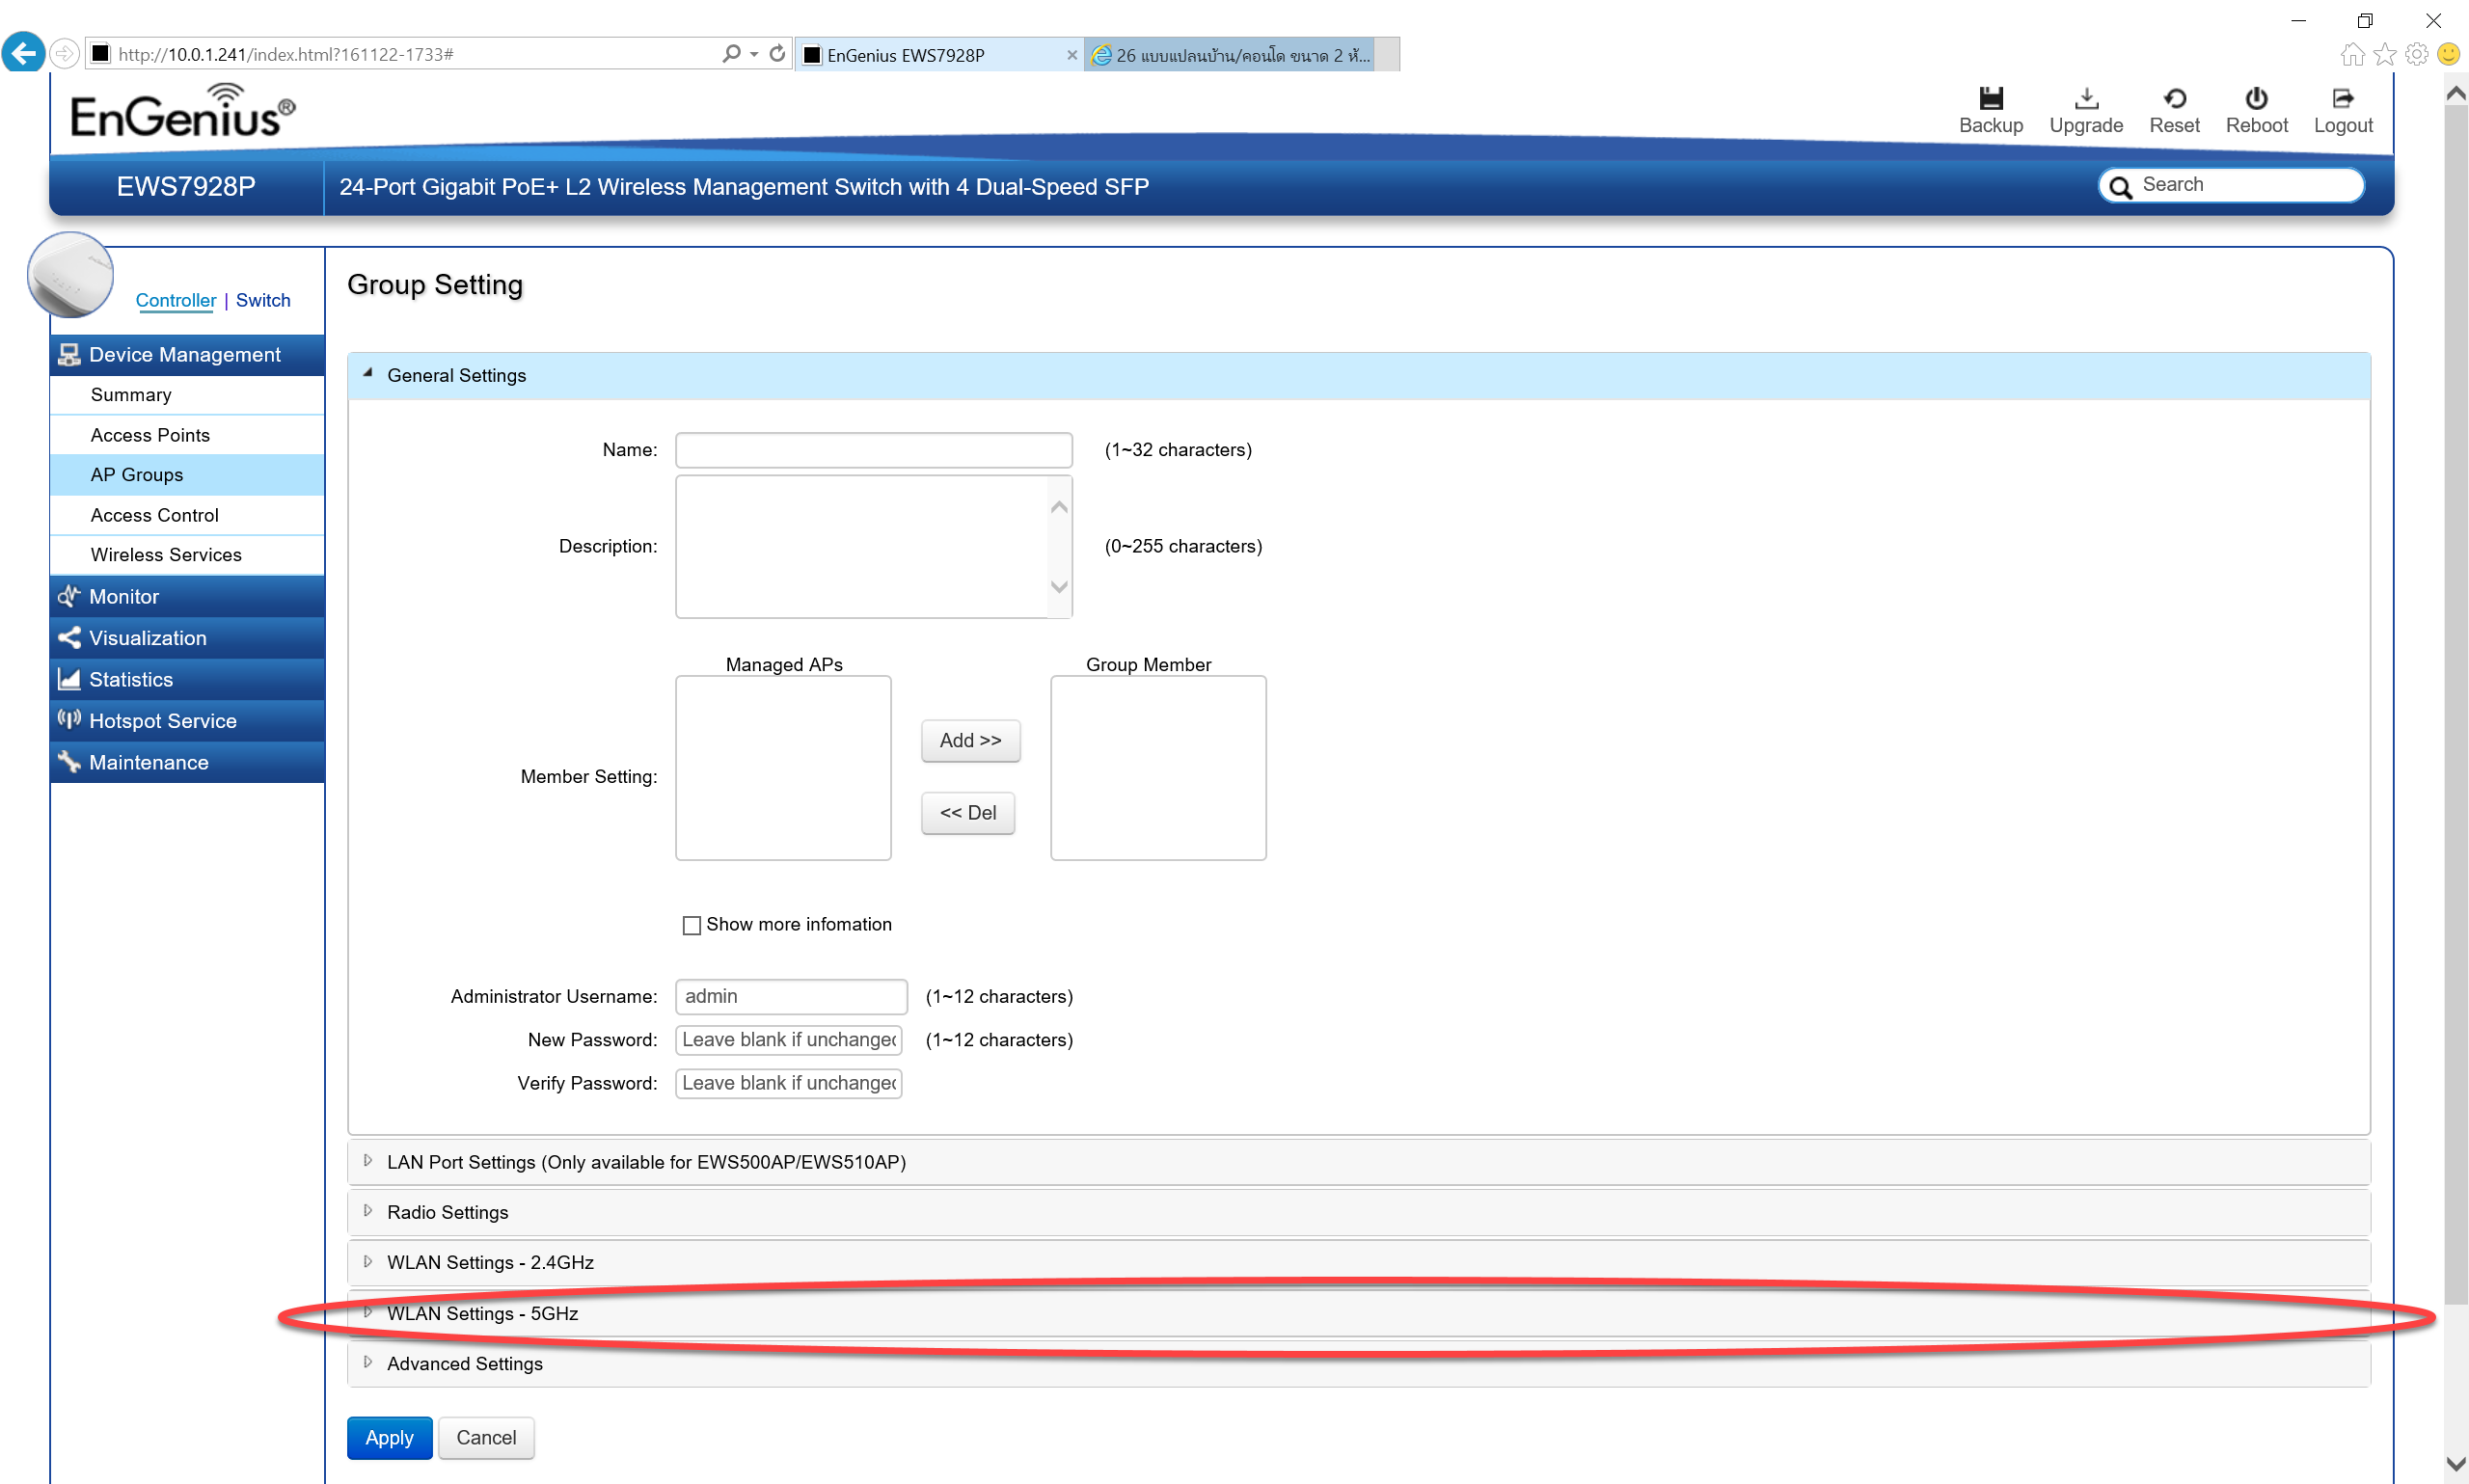Click the << Del button

967,812
